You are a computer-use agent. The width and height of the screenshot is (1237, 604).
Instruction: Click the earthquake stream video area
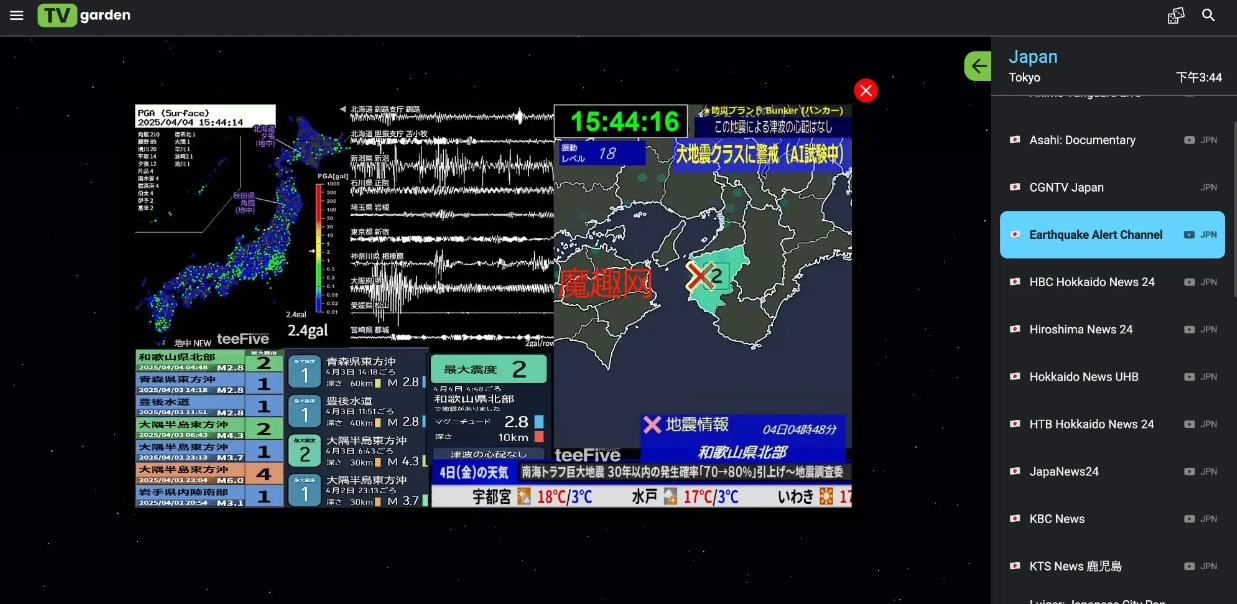pos(494,305)
